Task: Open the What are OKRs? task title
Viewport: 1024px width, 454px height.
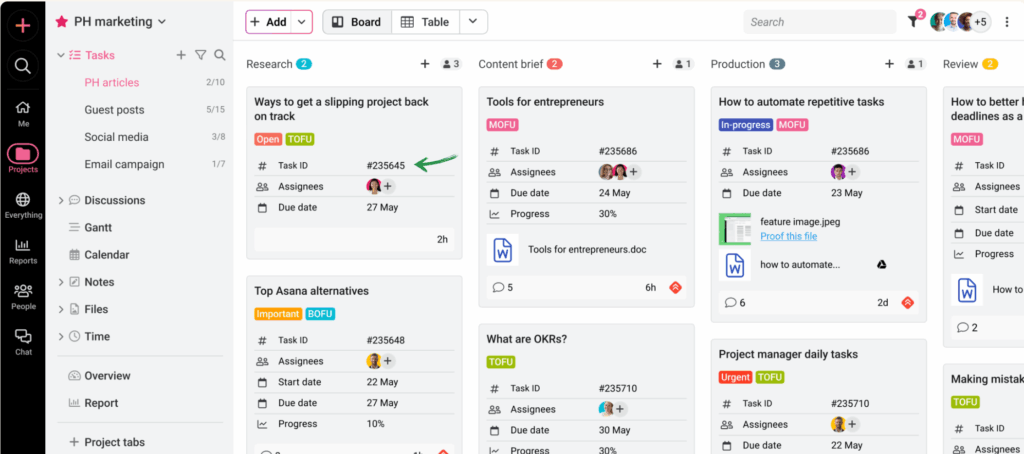Action: [526, 339]
